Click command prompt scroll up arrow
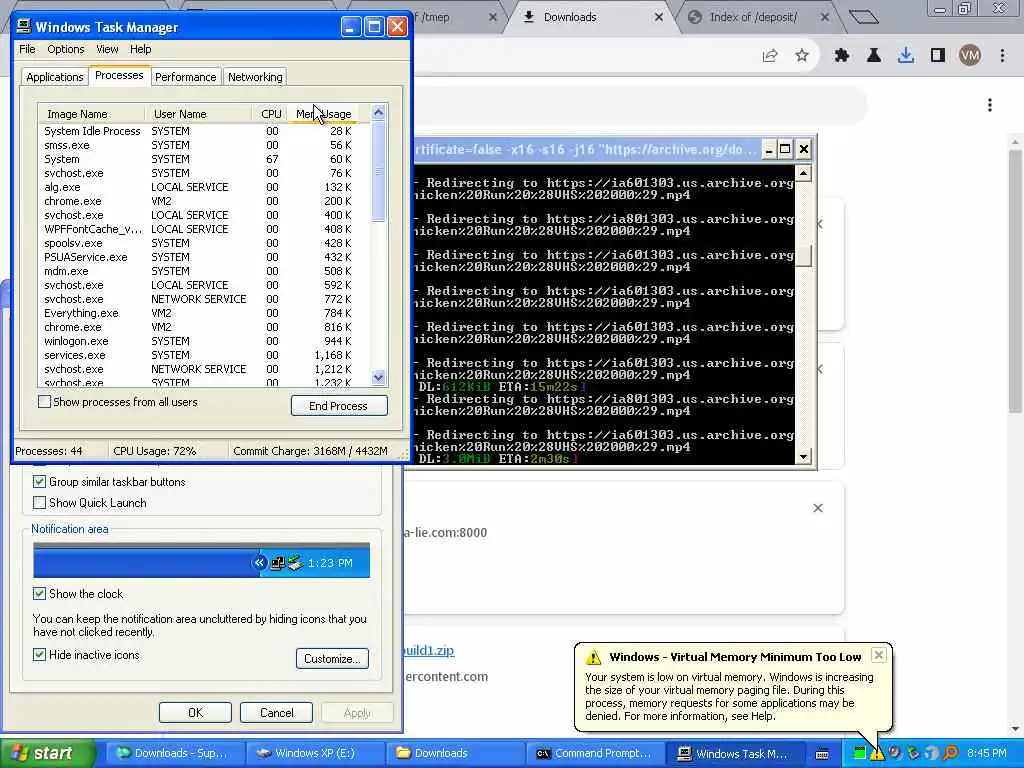 804,173
